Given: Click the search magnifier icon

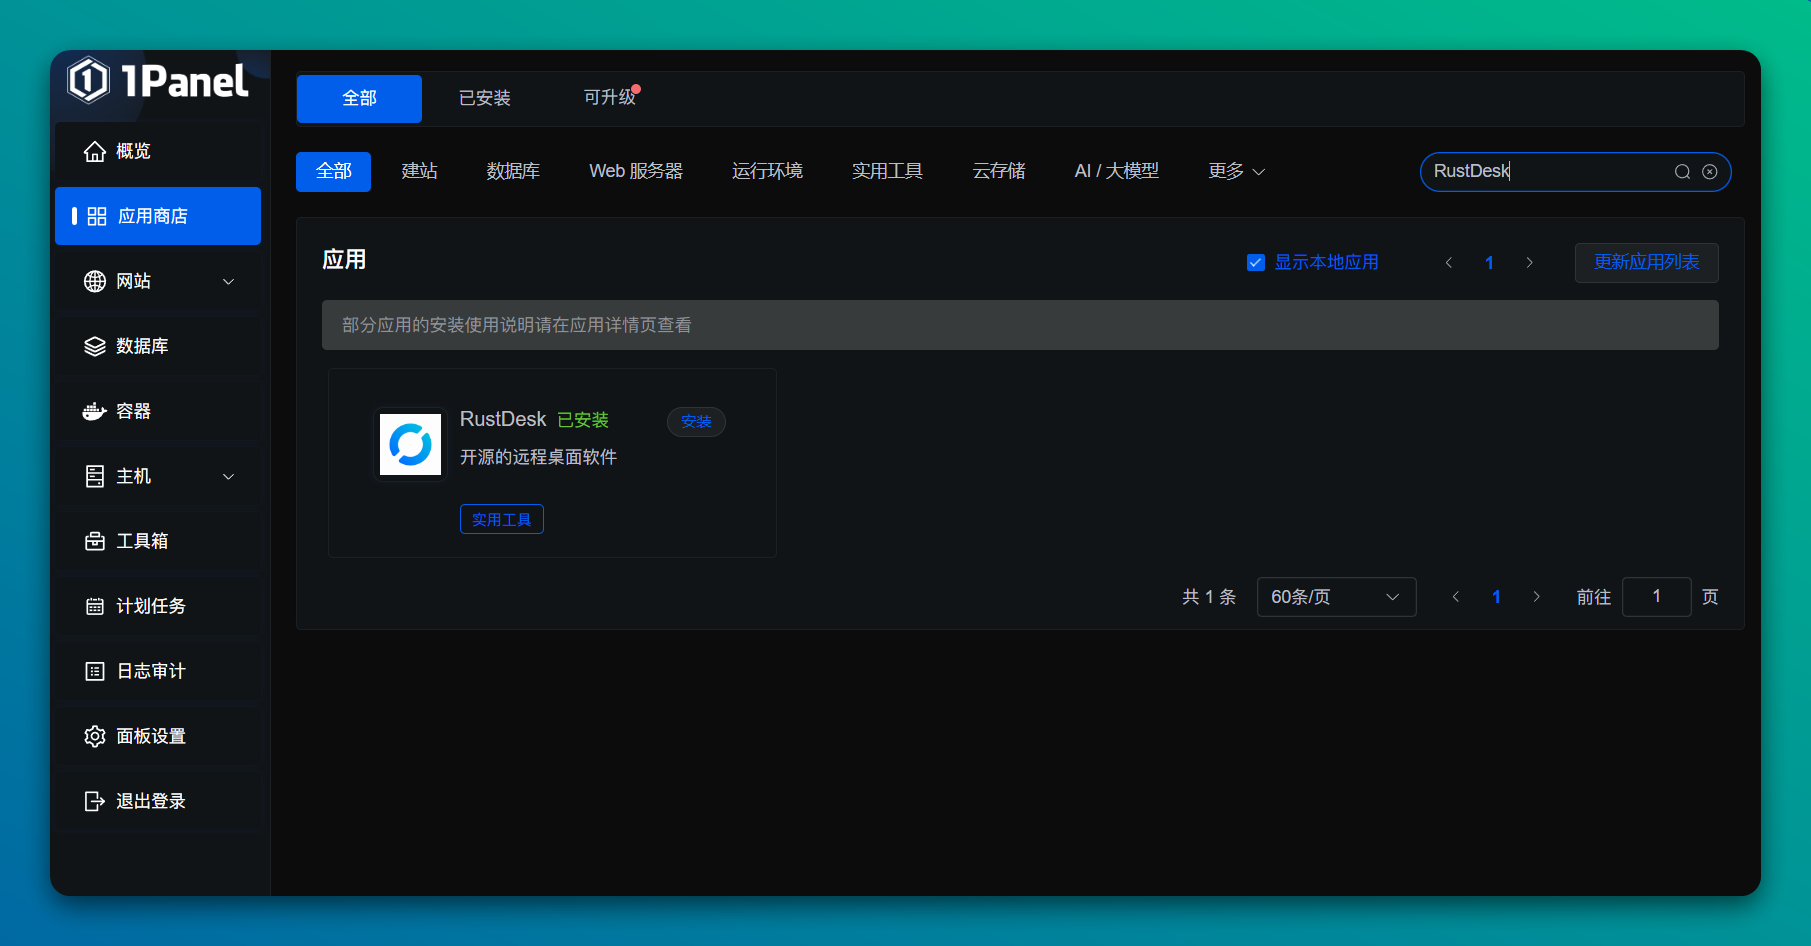Looking at the screenshot, I should [x=1683, y=172].
